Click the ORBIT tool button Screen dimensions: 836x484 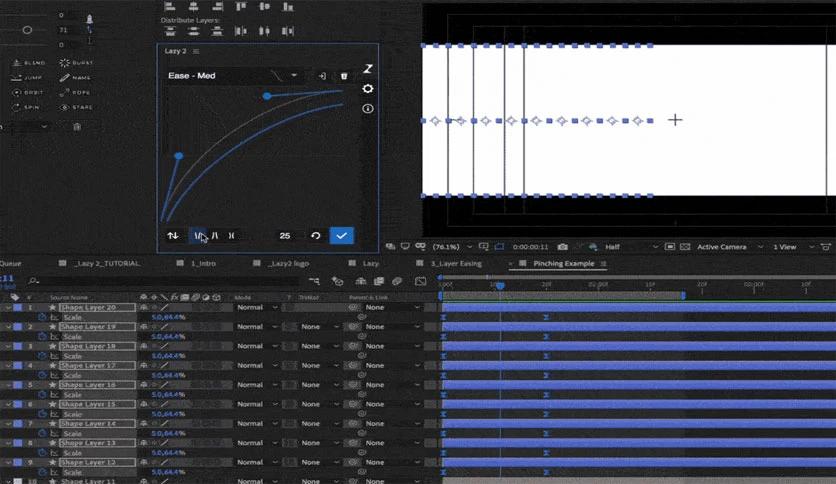point(28,92)
